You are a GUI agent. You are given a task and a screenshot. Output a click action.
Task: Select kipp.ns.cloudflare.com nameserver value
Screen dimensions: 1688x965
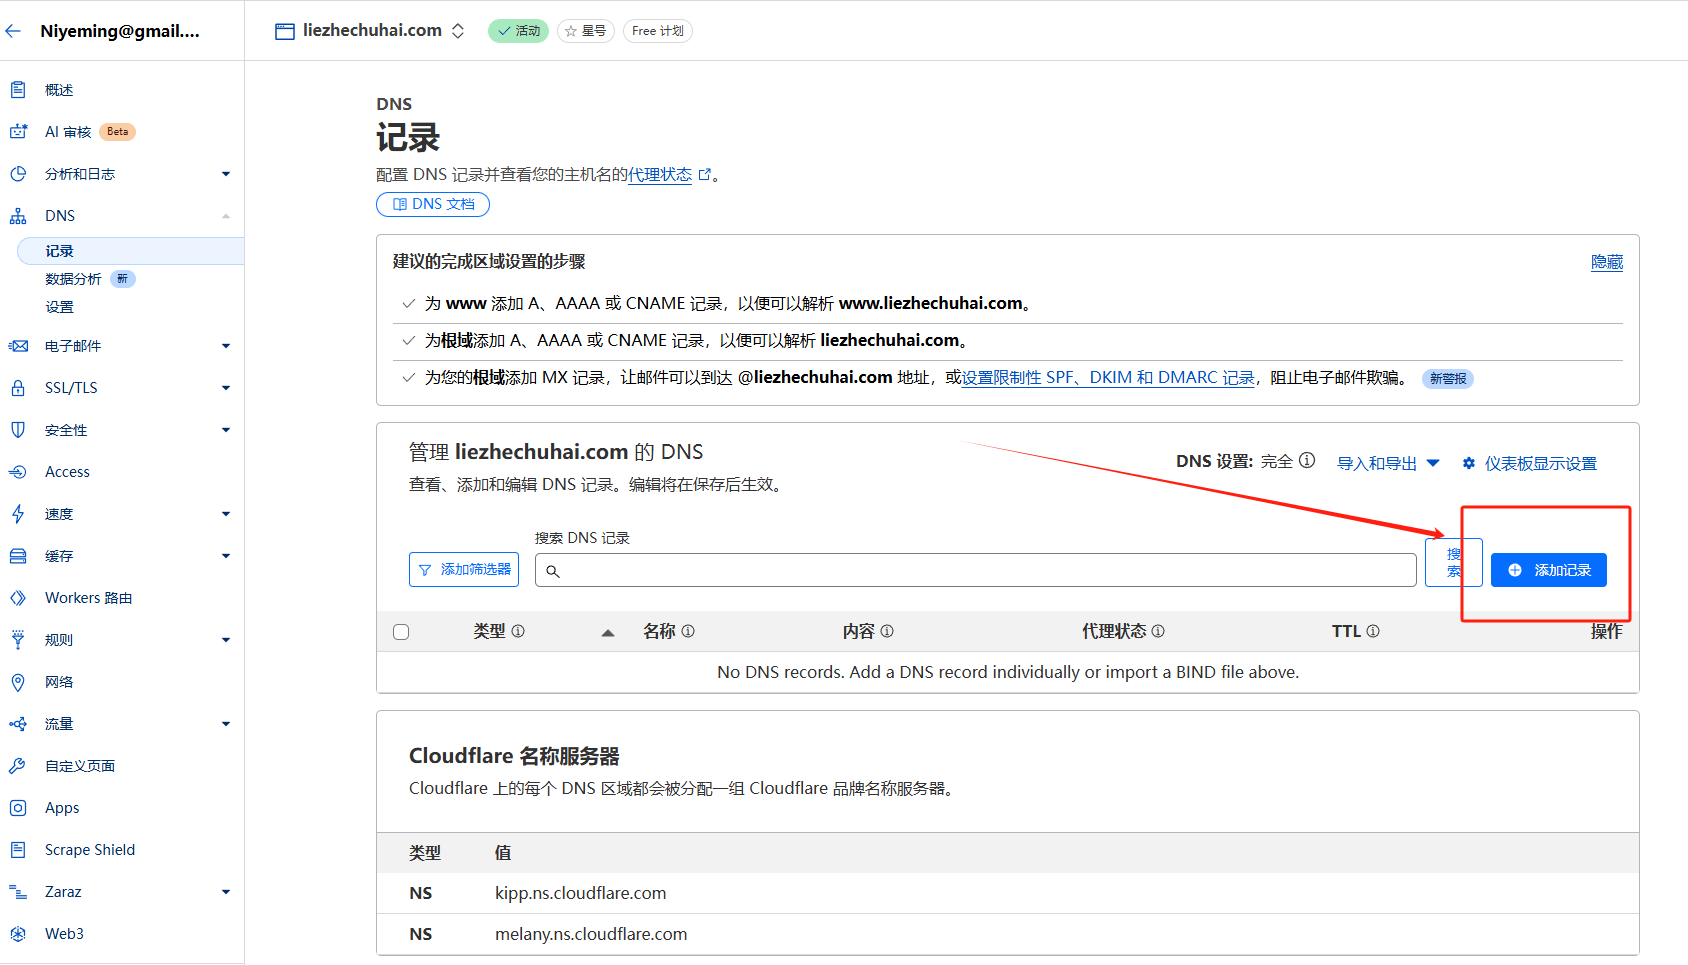pos(580,893)
